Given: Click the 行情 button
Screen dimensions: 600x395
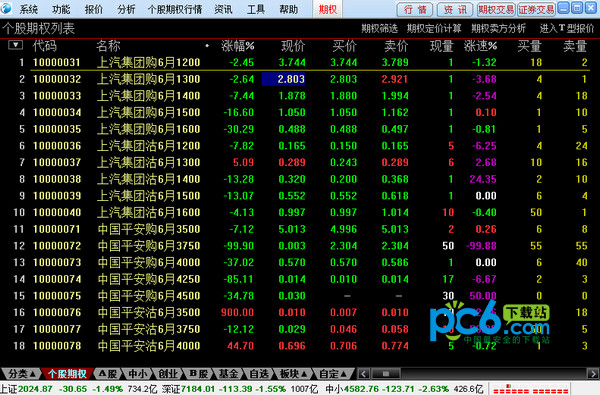Looking at the screenshot, I should point(415,10).
